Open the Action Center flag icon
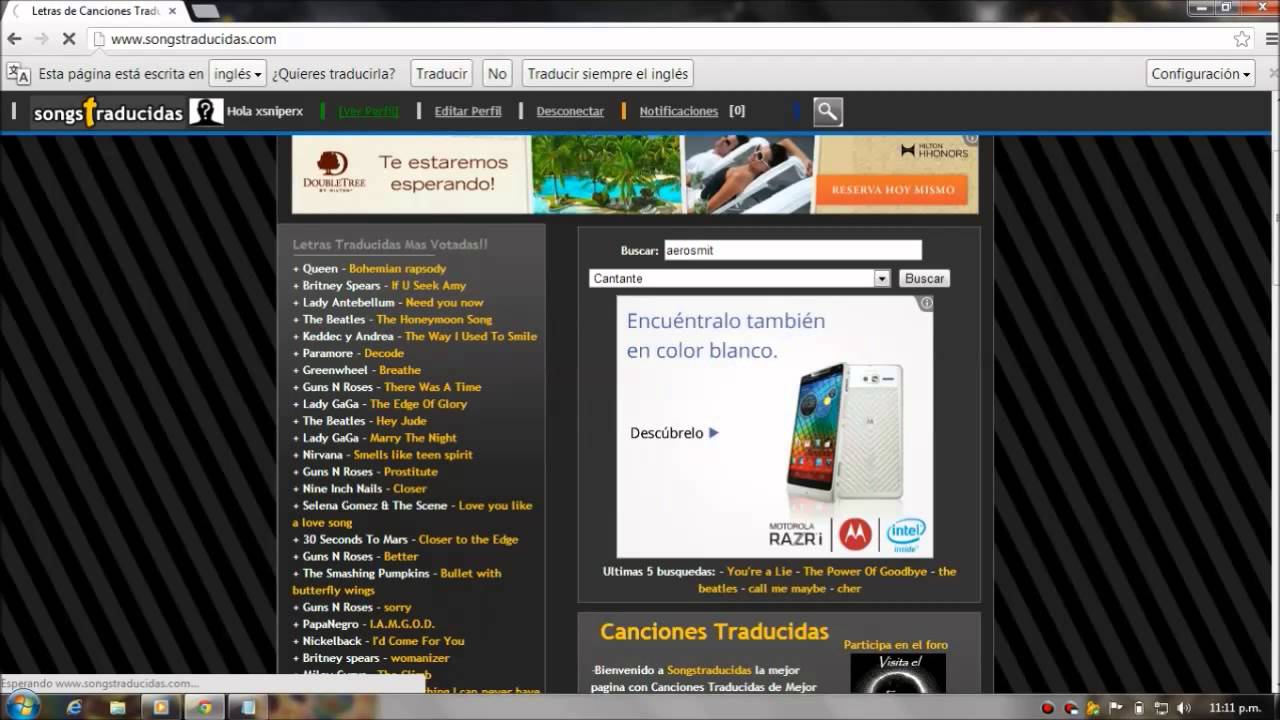 (1116, 708)
